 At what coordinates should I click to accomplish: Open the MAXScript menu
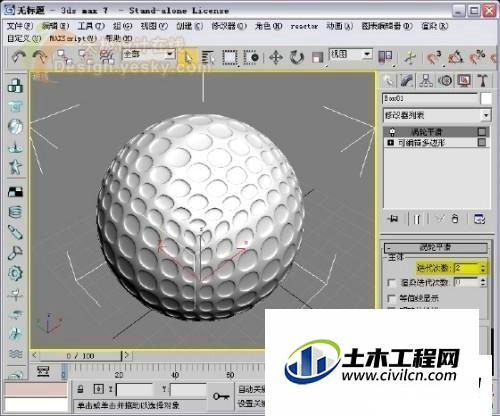point(73,39)
